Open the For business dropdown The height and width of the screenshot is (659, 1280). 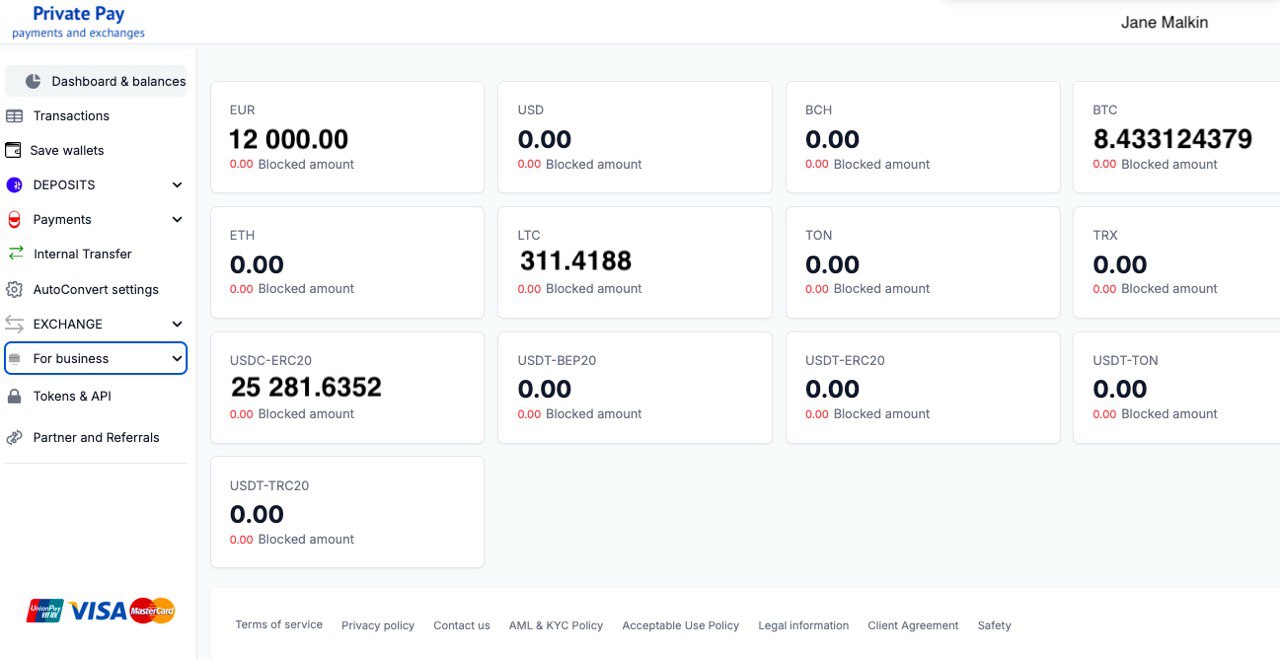tap(96, 359)
